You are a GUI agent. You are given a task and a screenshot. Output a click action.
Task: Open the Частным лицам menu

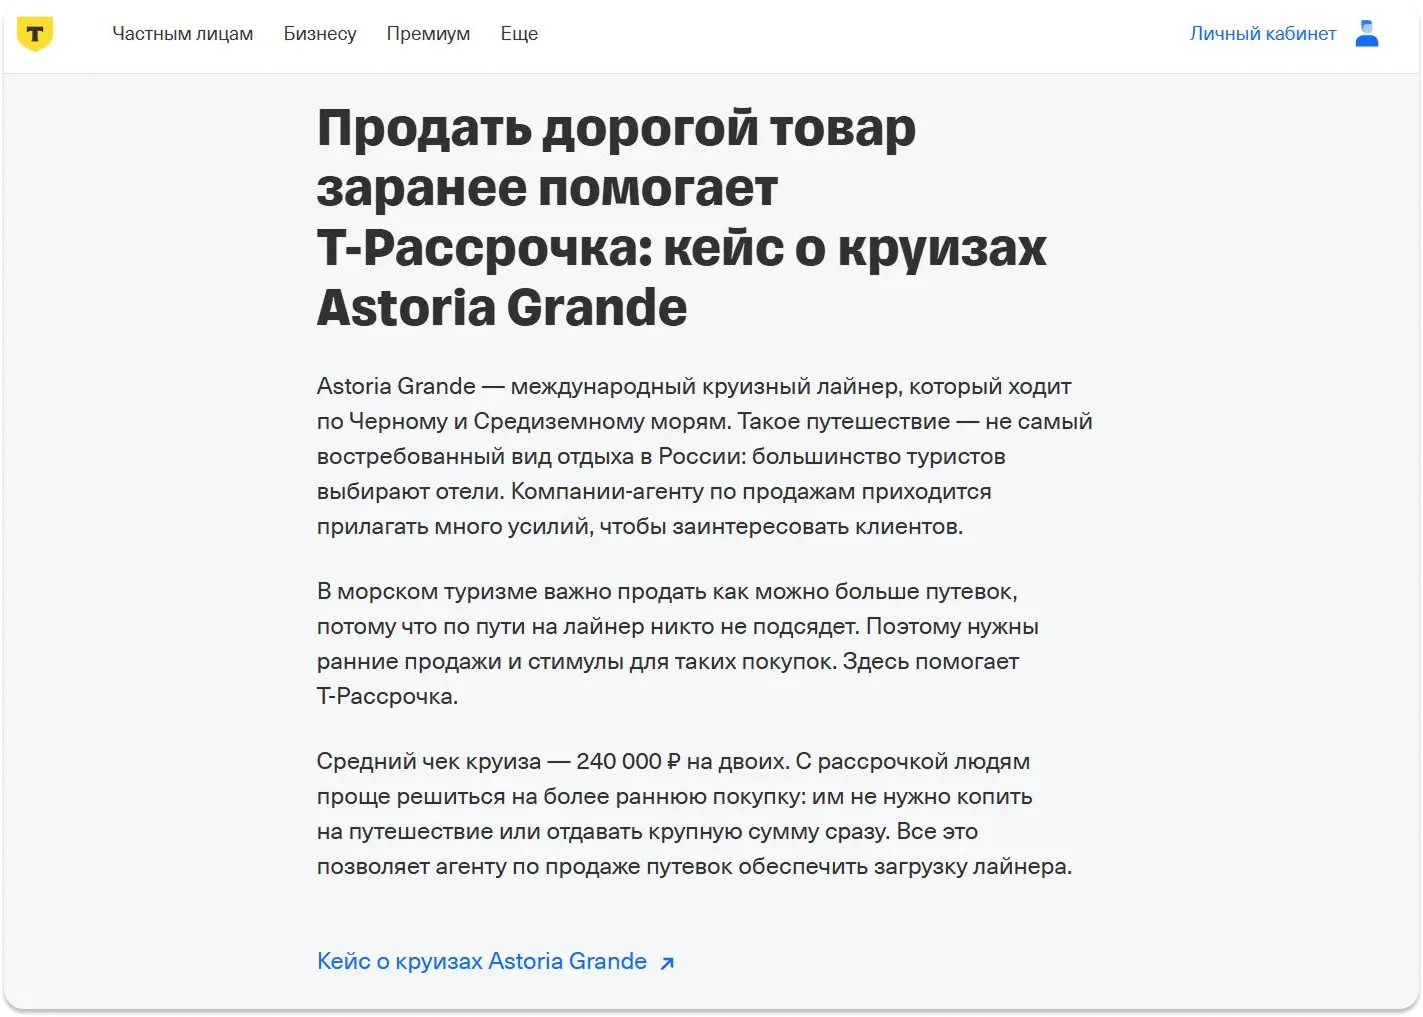182,34
